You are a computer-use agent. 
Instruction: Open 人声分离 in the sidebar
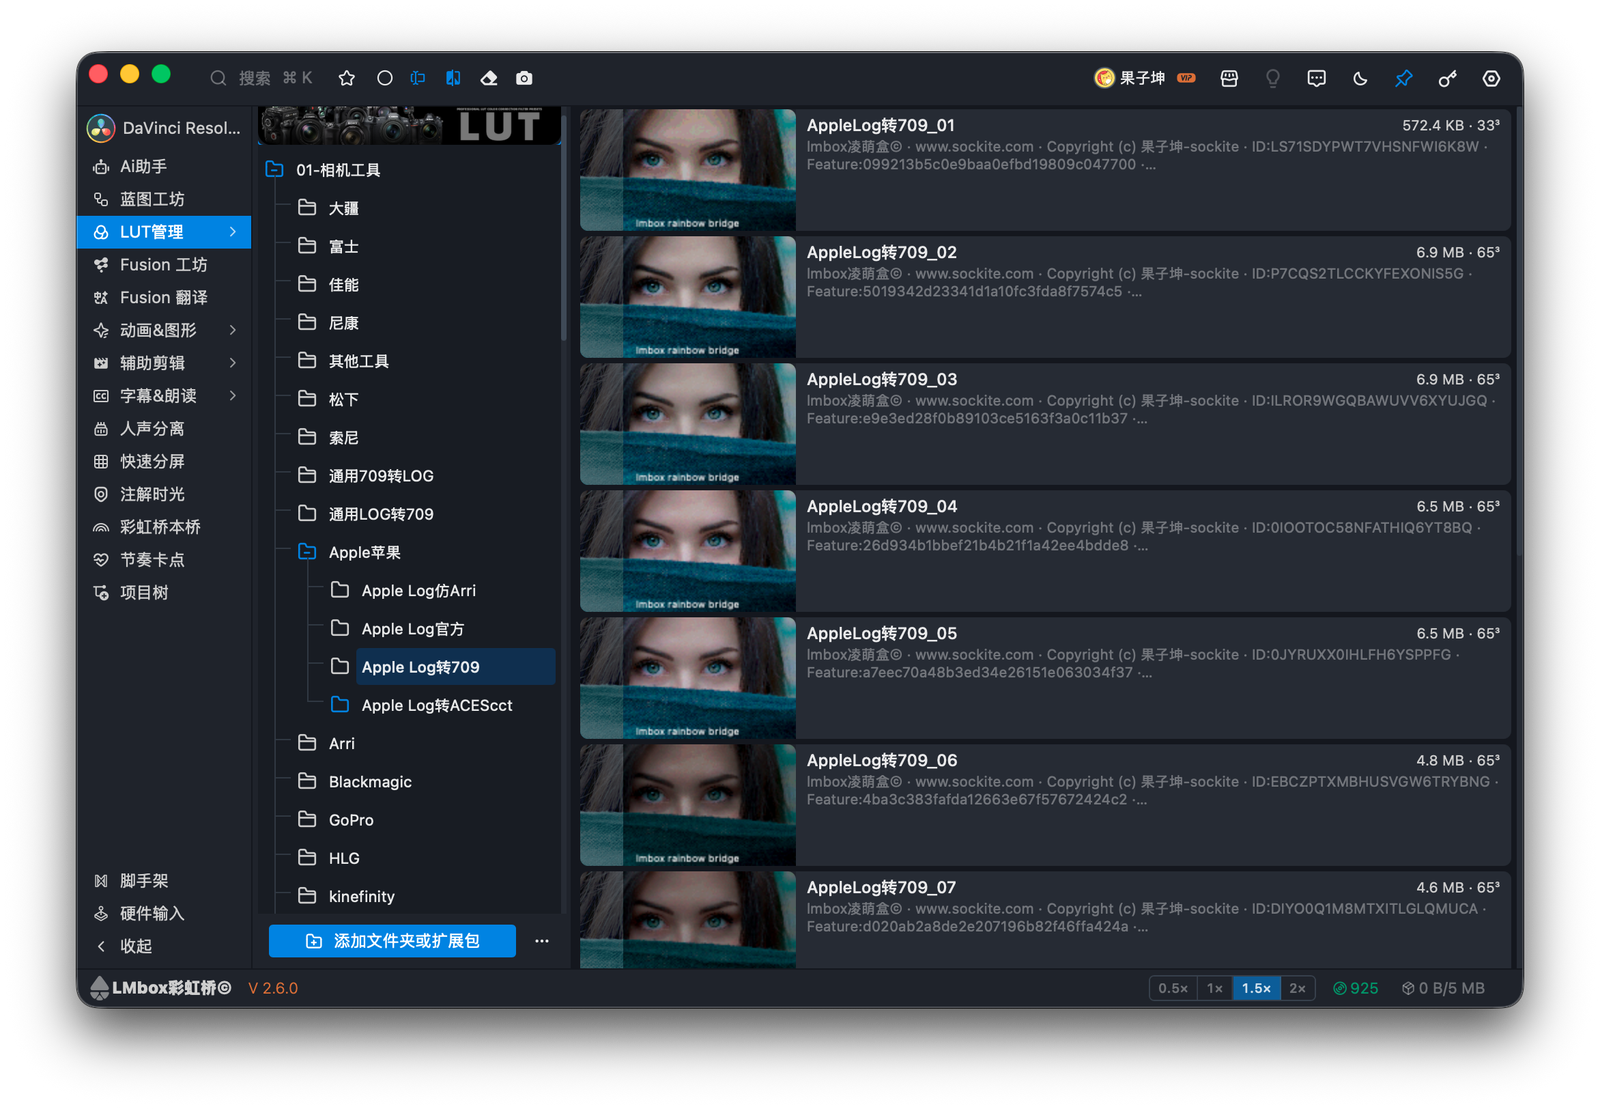tap(164, 428)
